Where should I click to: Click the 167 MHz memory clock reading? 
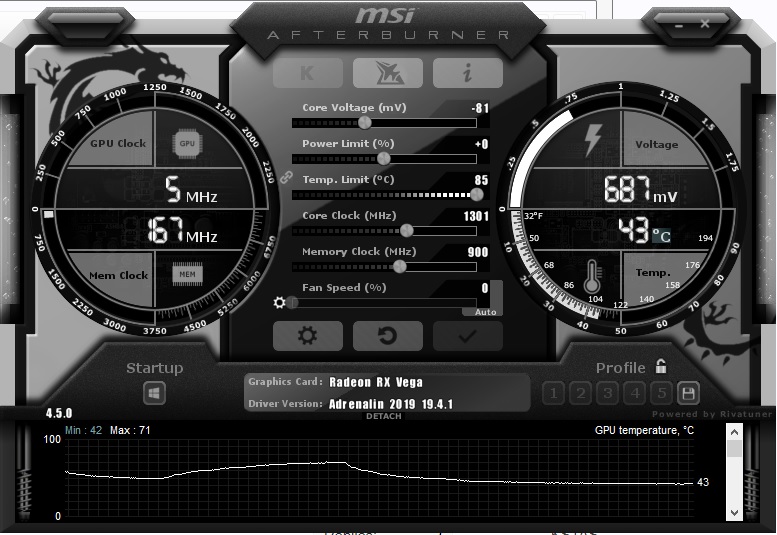coord(182,230)
